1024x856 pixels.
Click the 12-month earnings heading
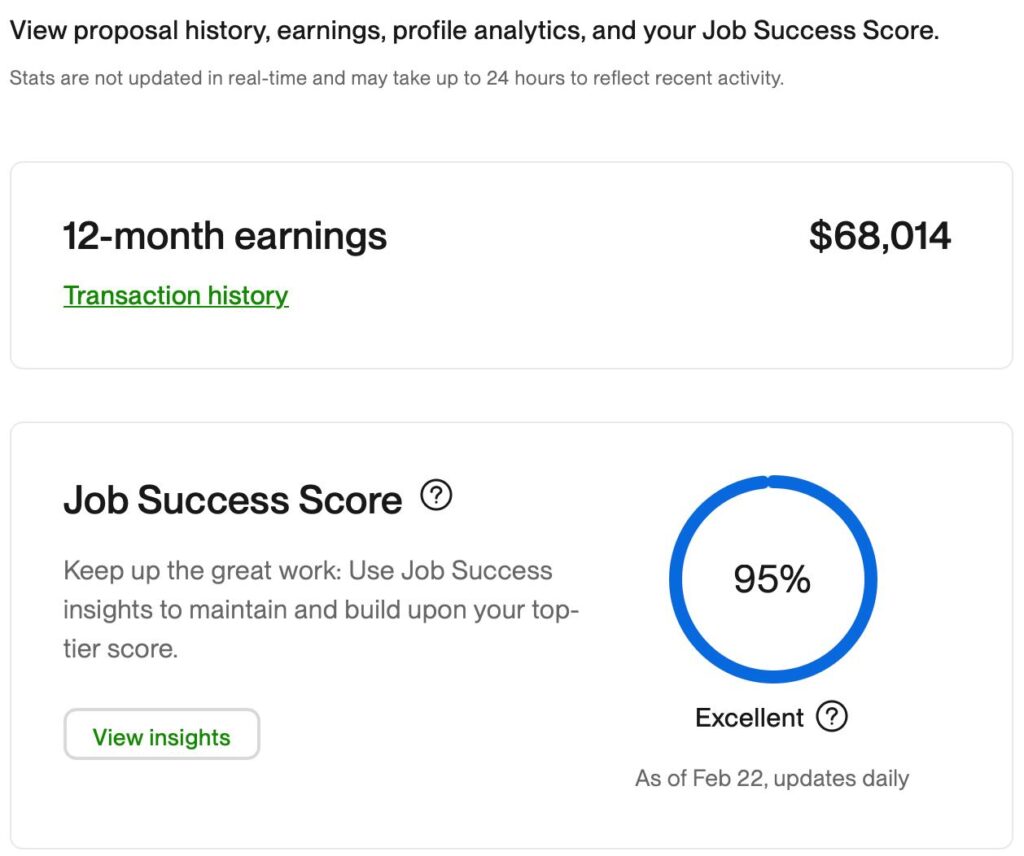(225, 236)
